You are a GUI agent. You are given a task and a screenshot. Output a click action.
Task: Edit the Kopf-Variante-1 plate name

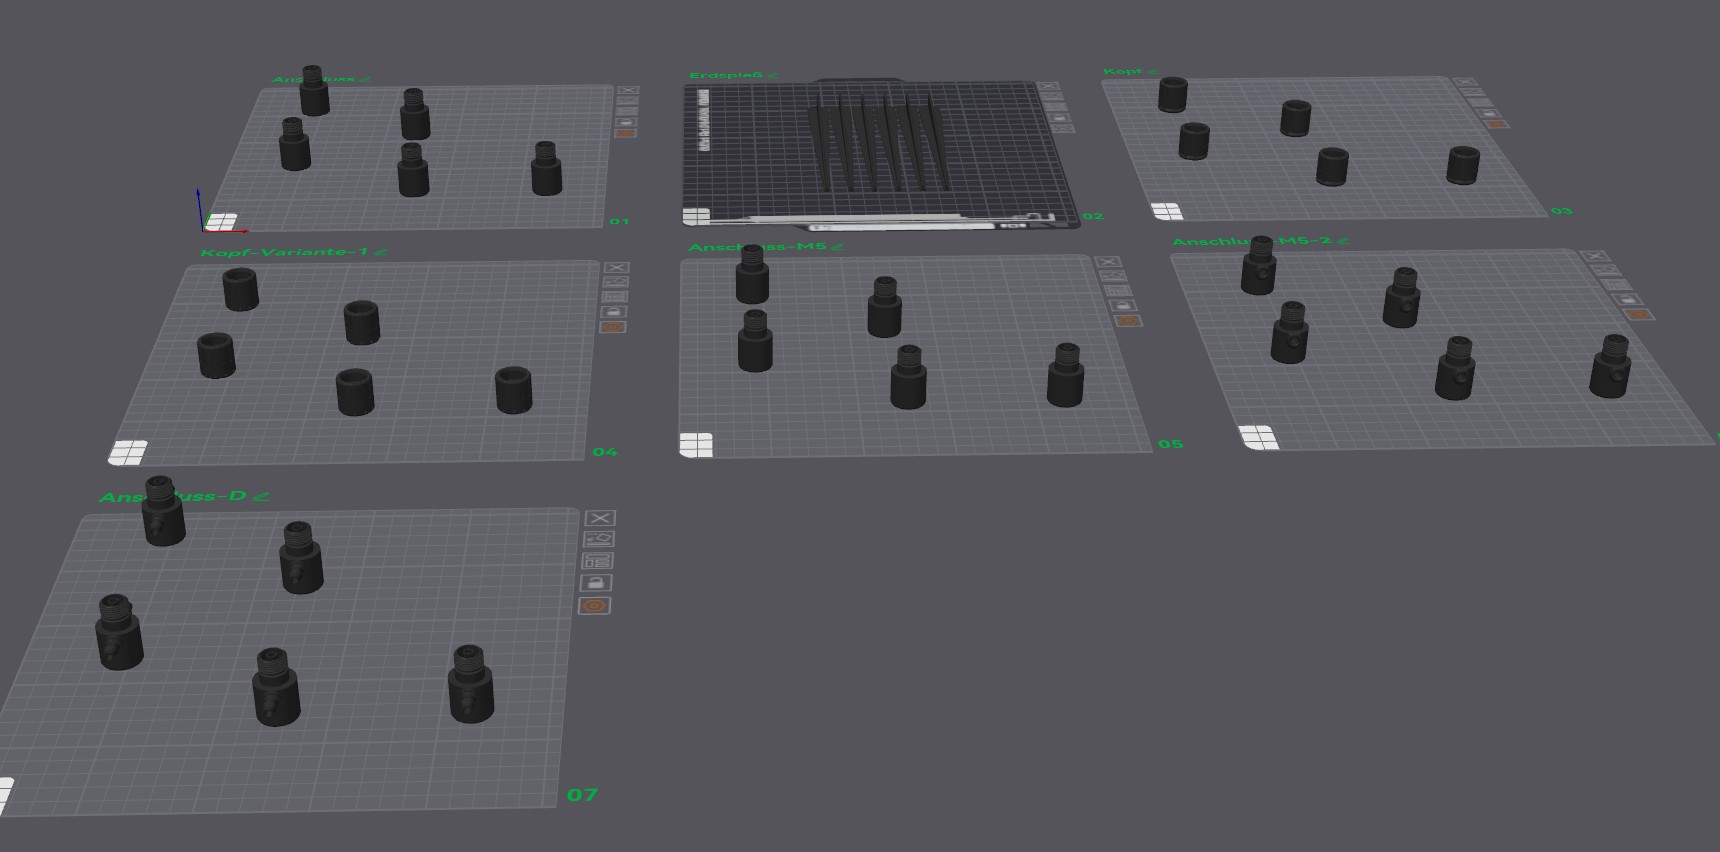click(x=380, y=252)
